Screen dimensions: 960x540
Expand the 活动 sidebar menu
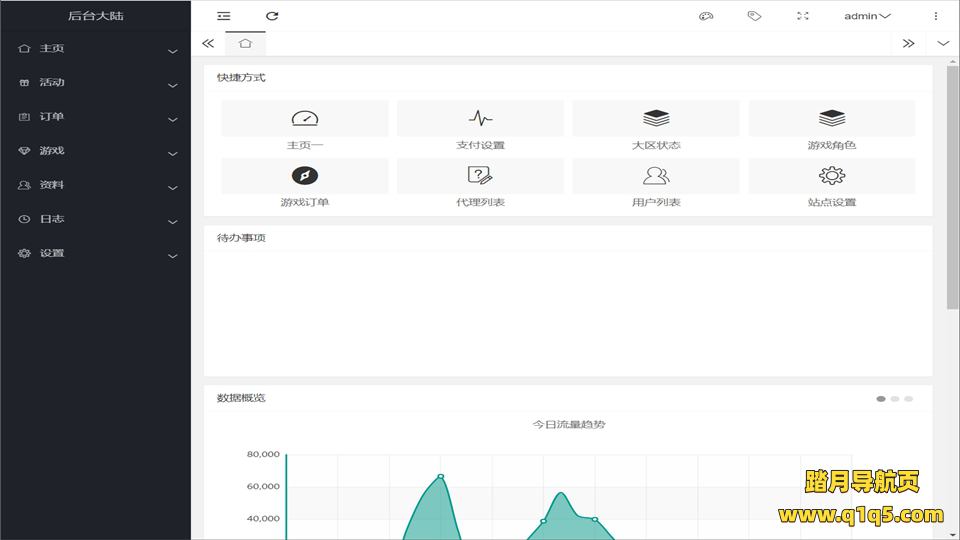click(95, 83)
